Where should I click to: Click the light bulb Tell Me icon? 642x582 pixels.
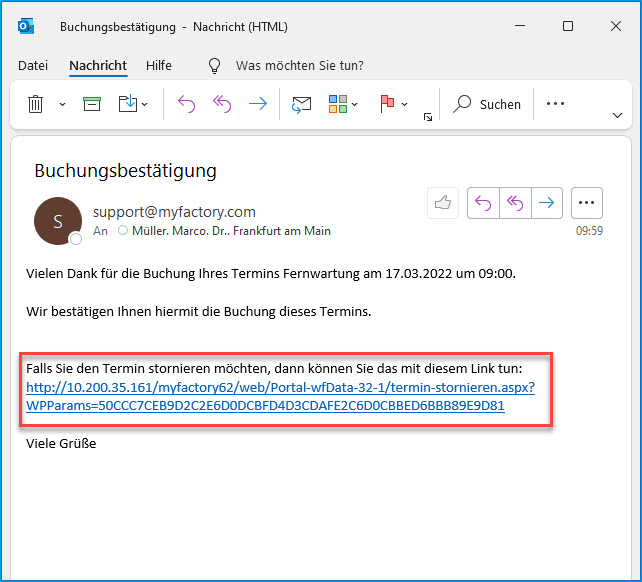click(x=215, y=66)
